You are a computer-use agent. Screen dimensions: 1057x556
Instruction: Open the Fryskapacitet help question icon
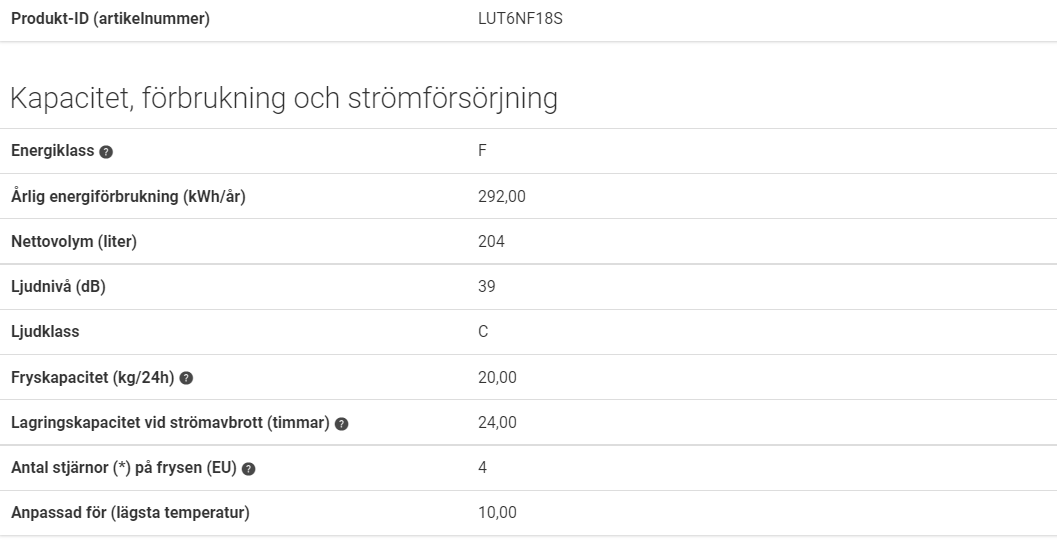(x=187, y=378)
